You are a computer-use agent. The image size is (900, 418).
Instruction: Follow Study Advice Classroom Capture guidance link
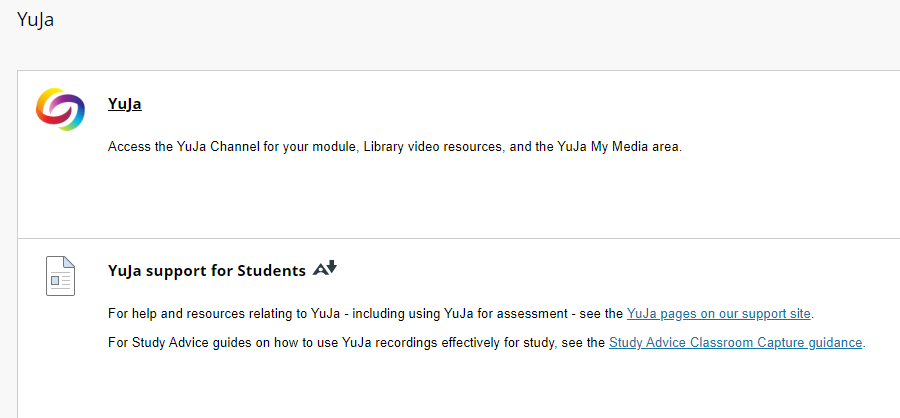735,343
